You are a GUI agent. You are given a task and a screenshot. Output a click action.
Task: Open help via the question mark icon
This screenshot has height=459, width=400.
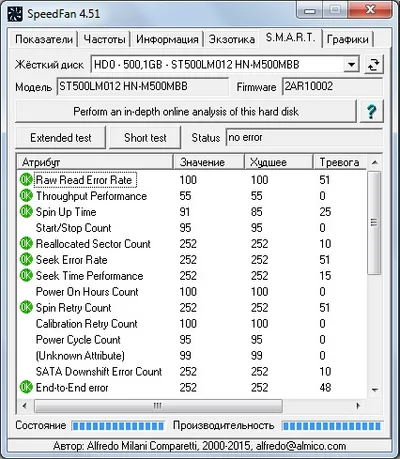click(x=371, y=112)
